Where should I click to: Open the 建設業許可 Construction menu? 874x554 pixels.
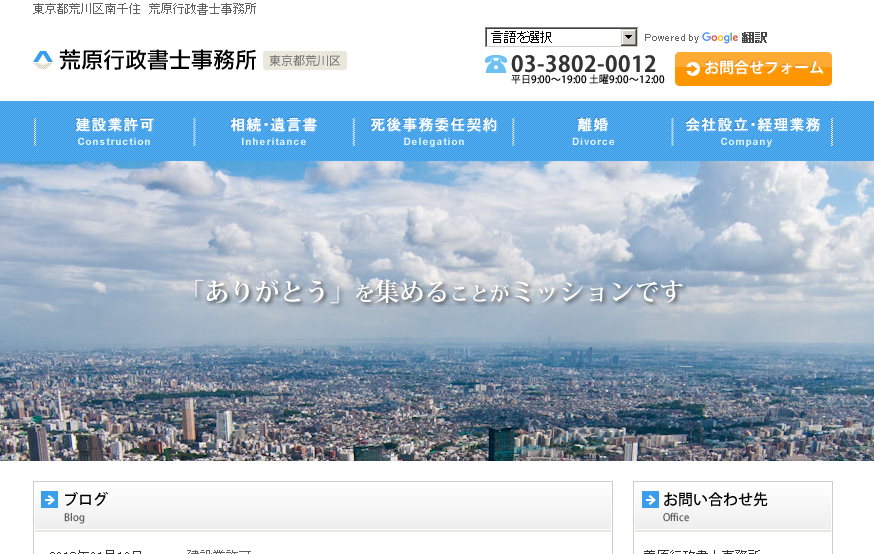click(115, 131)
